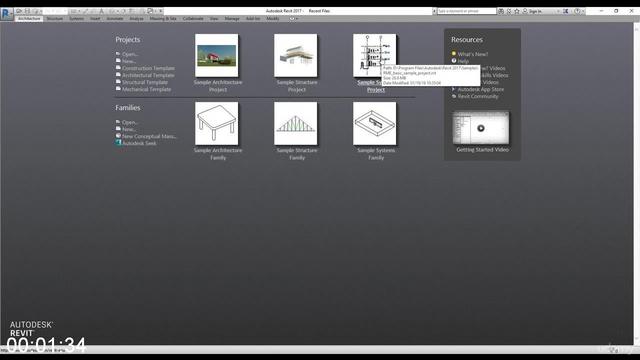This screenshot has height=360, width=640.
Task: Open the Add-Ins ribbon tab
Action: click(x=253, y=18)
